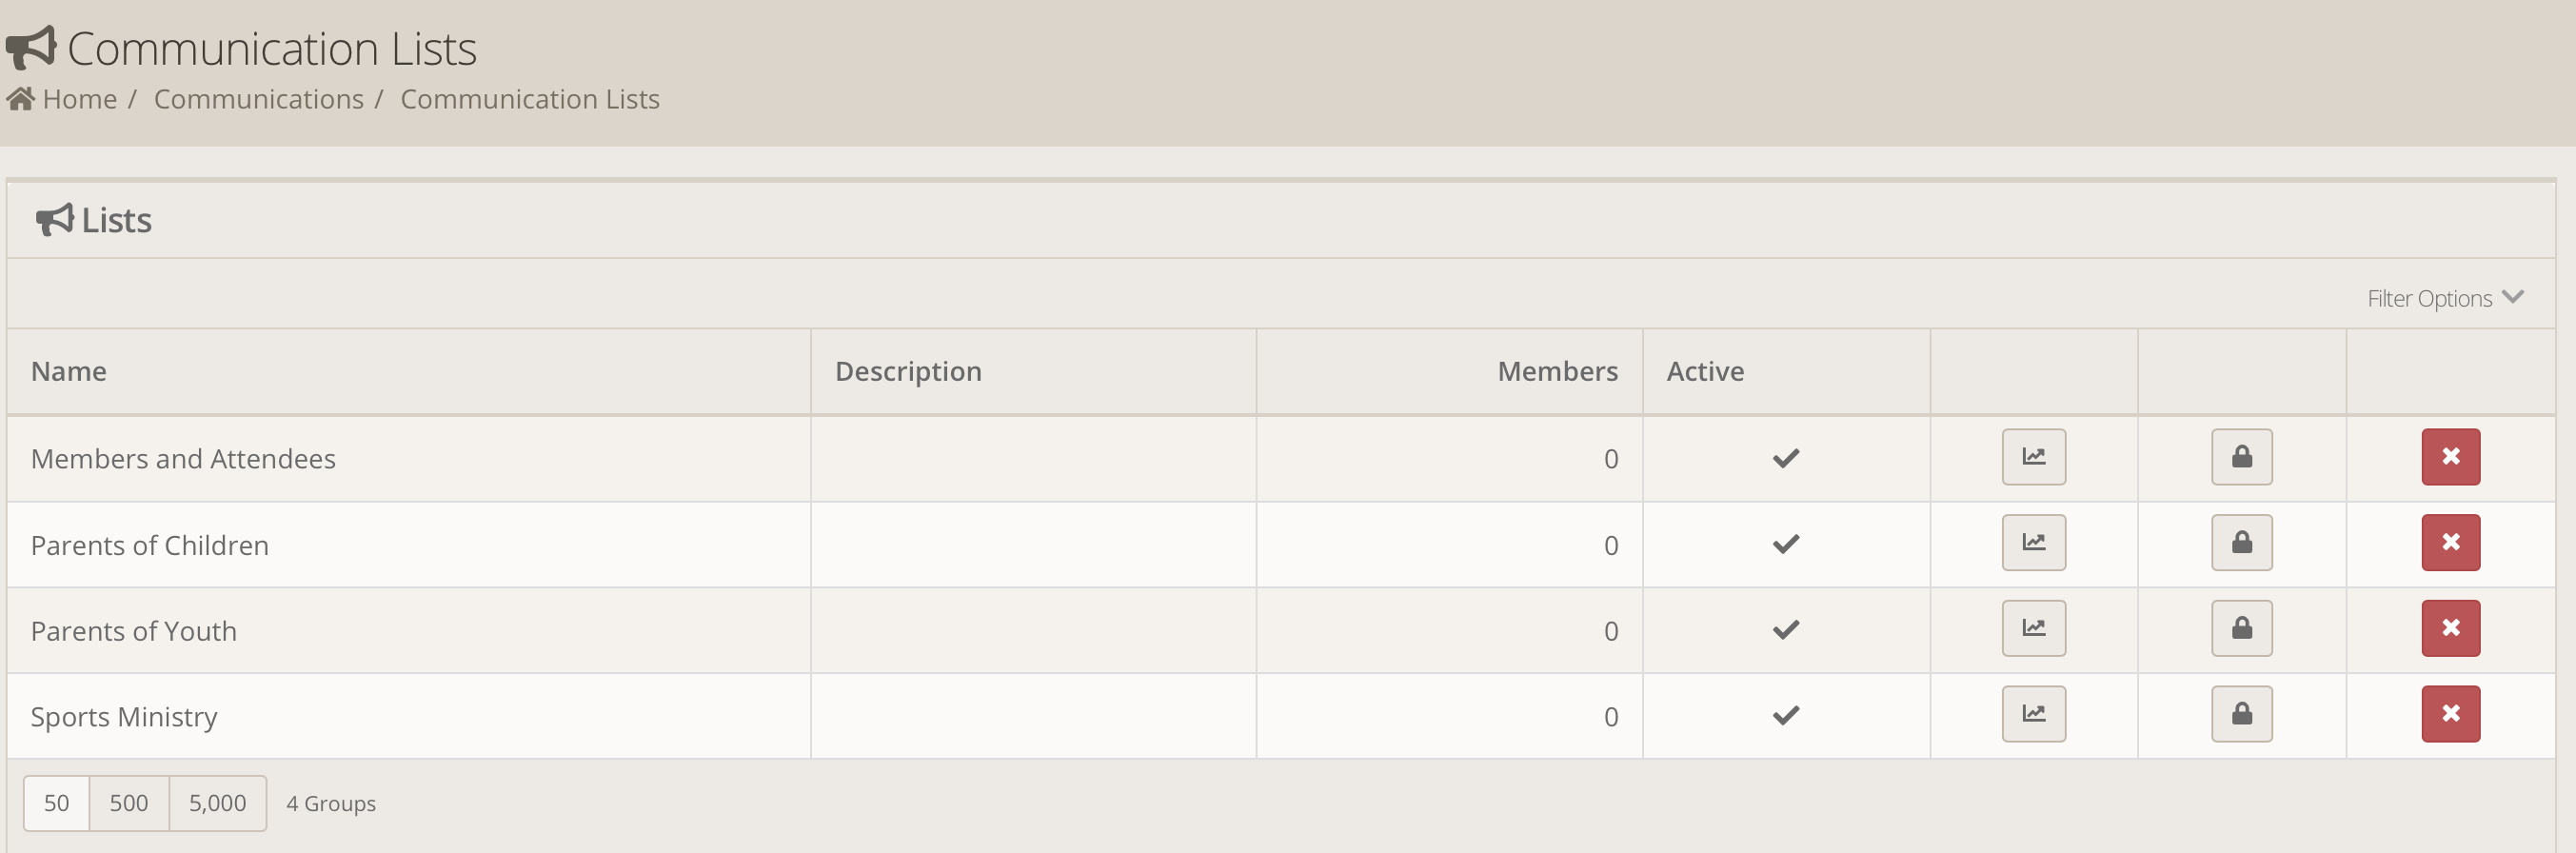Set page size to 500
The image size is (2576, 853).
pyautogui.click(x=129, y=803)
